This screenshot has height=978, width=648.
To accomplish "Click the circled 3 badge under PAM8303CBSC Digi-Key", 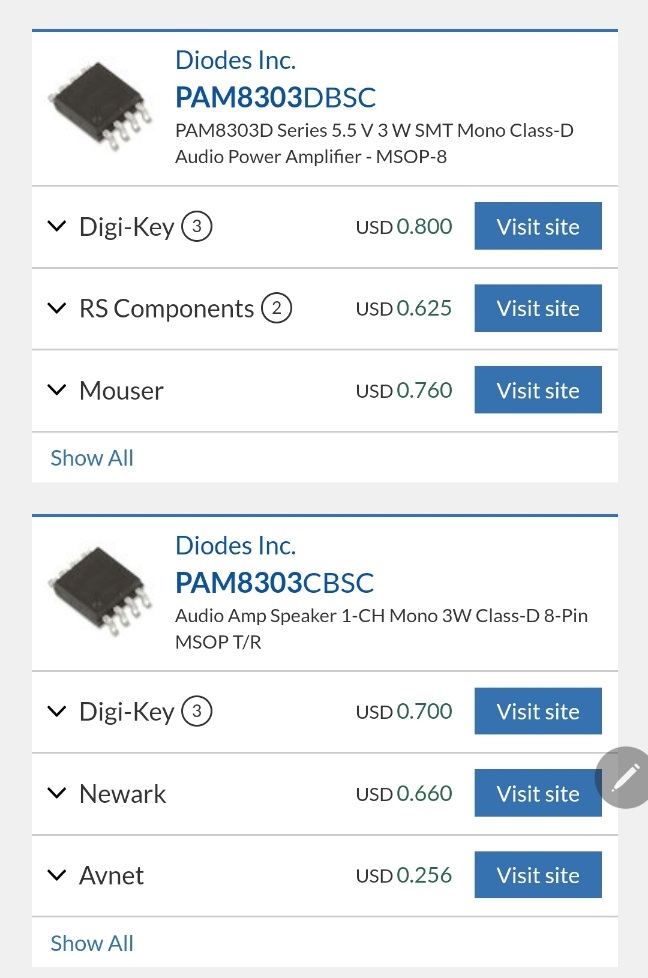I will 196,711.
